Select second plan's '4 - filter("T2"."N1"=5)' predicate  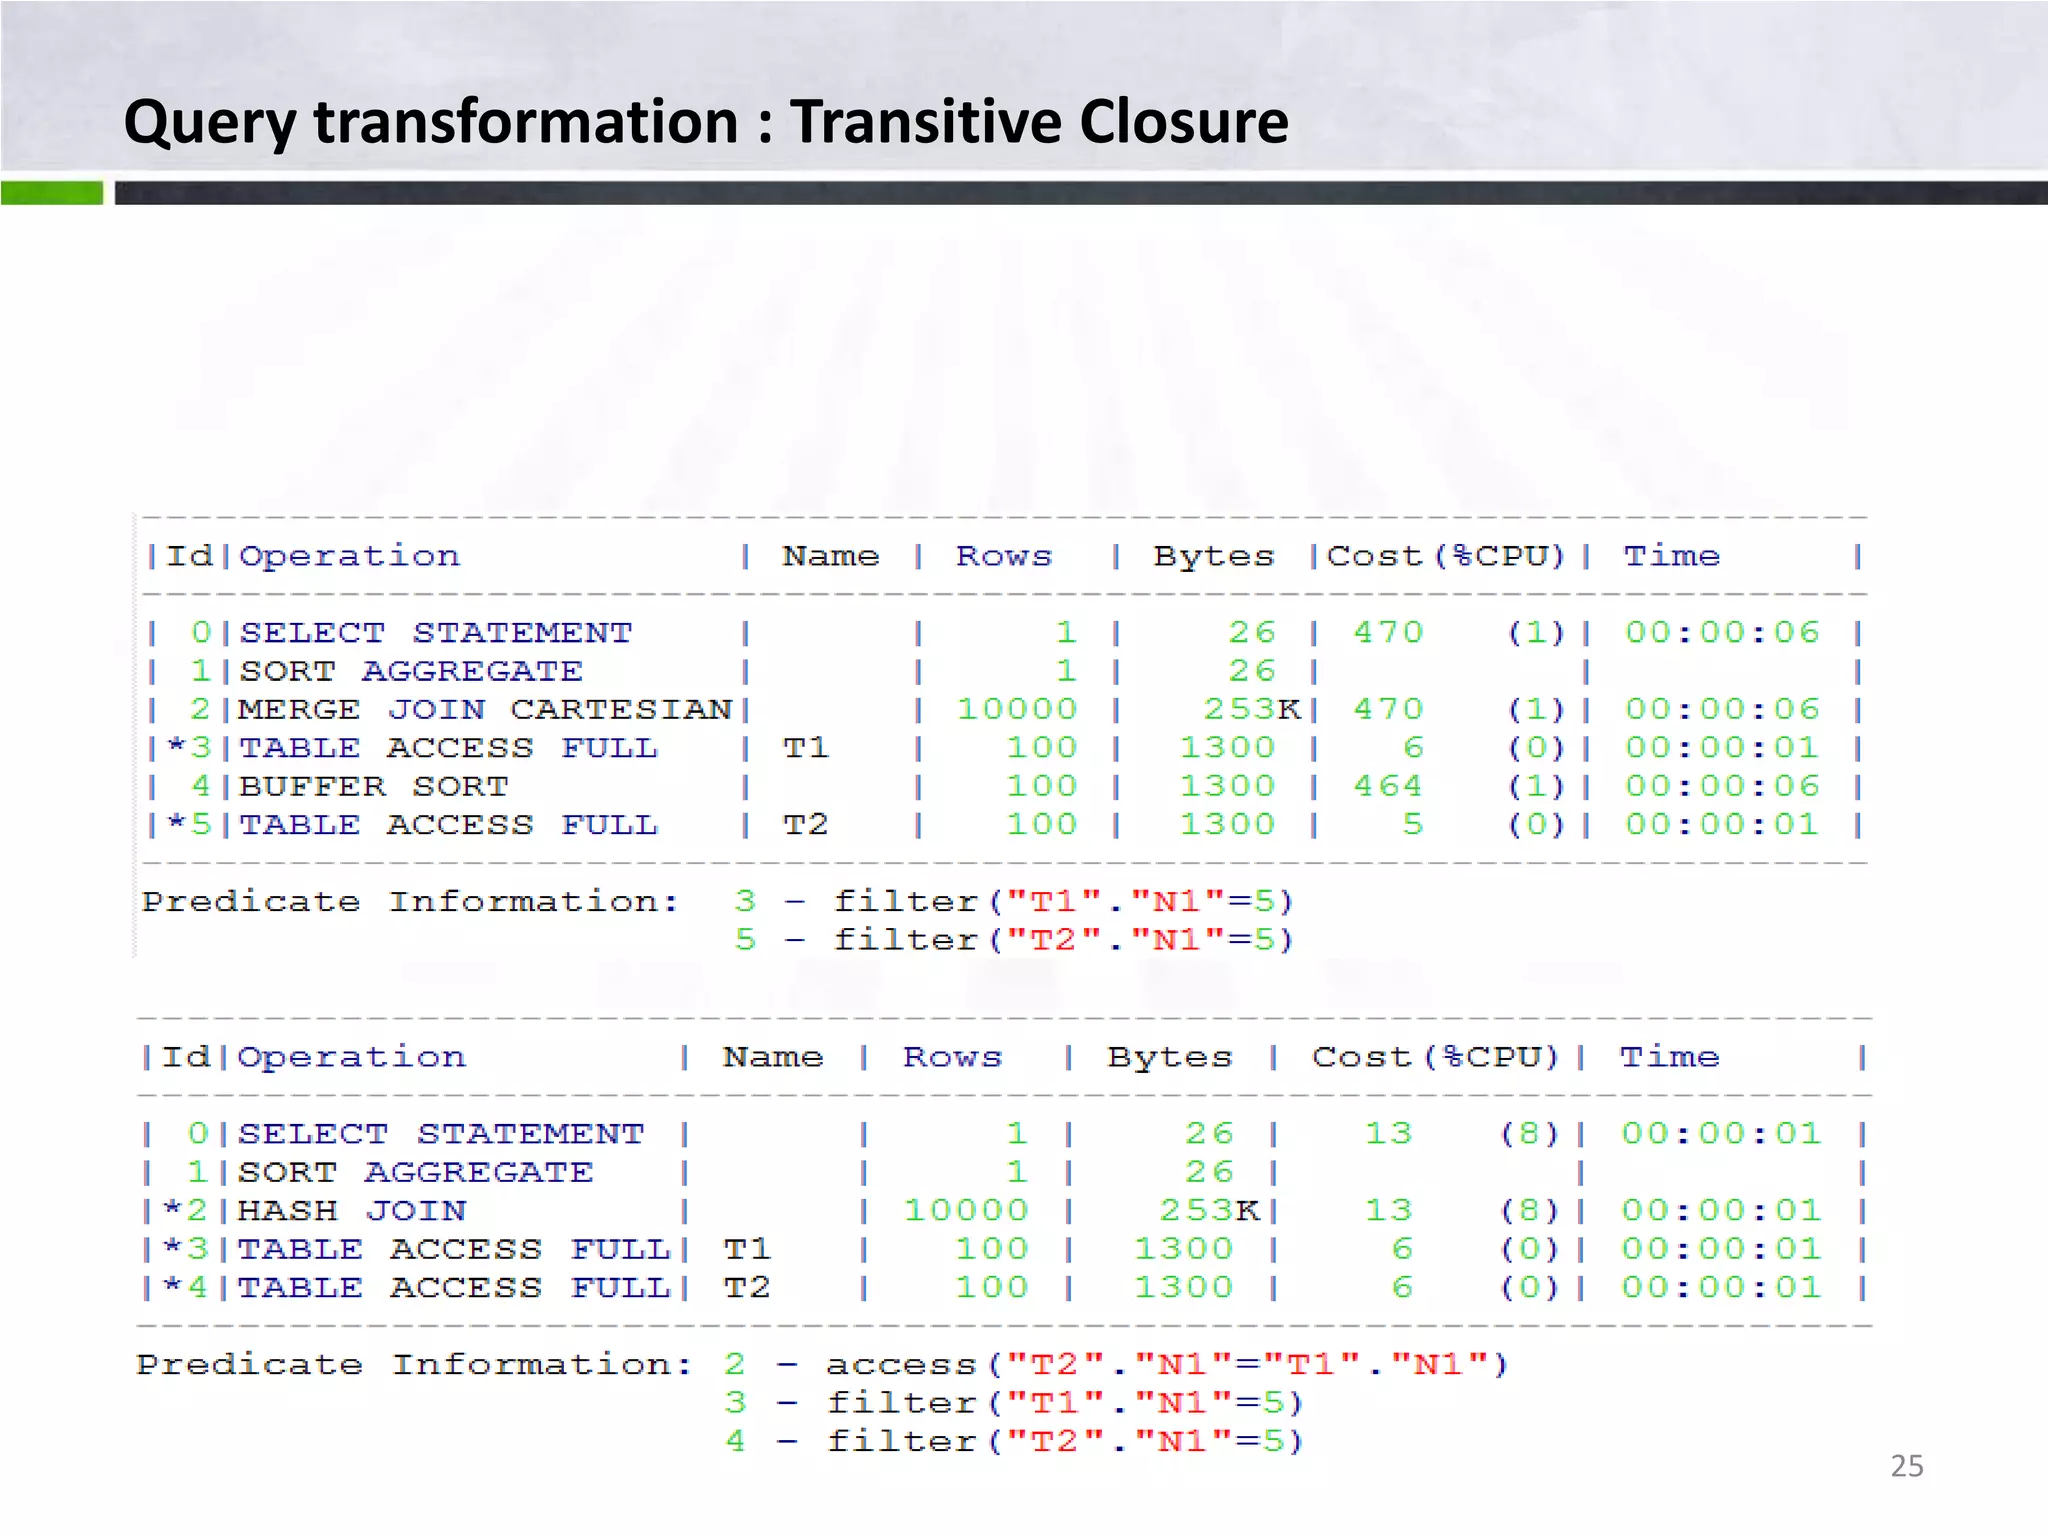1014,1441
